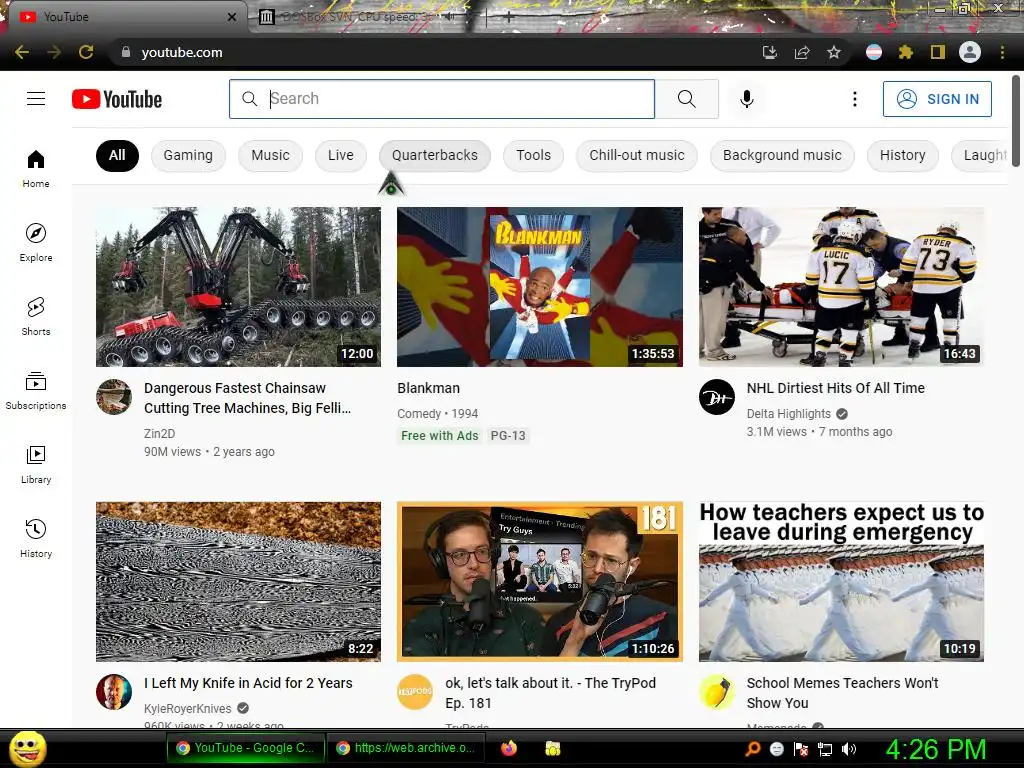Open the extensions puzzle icon
Screen dimensions: 1024x768
(x=905, y=52)
